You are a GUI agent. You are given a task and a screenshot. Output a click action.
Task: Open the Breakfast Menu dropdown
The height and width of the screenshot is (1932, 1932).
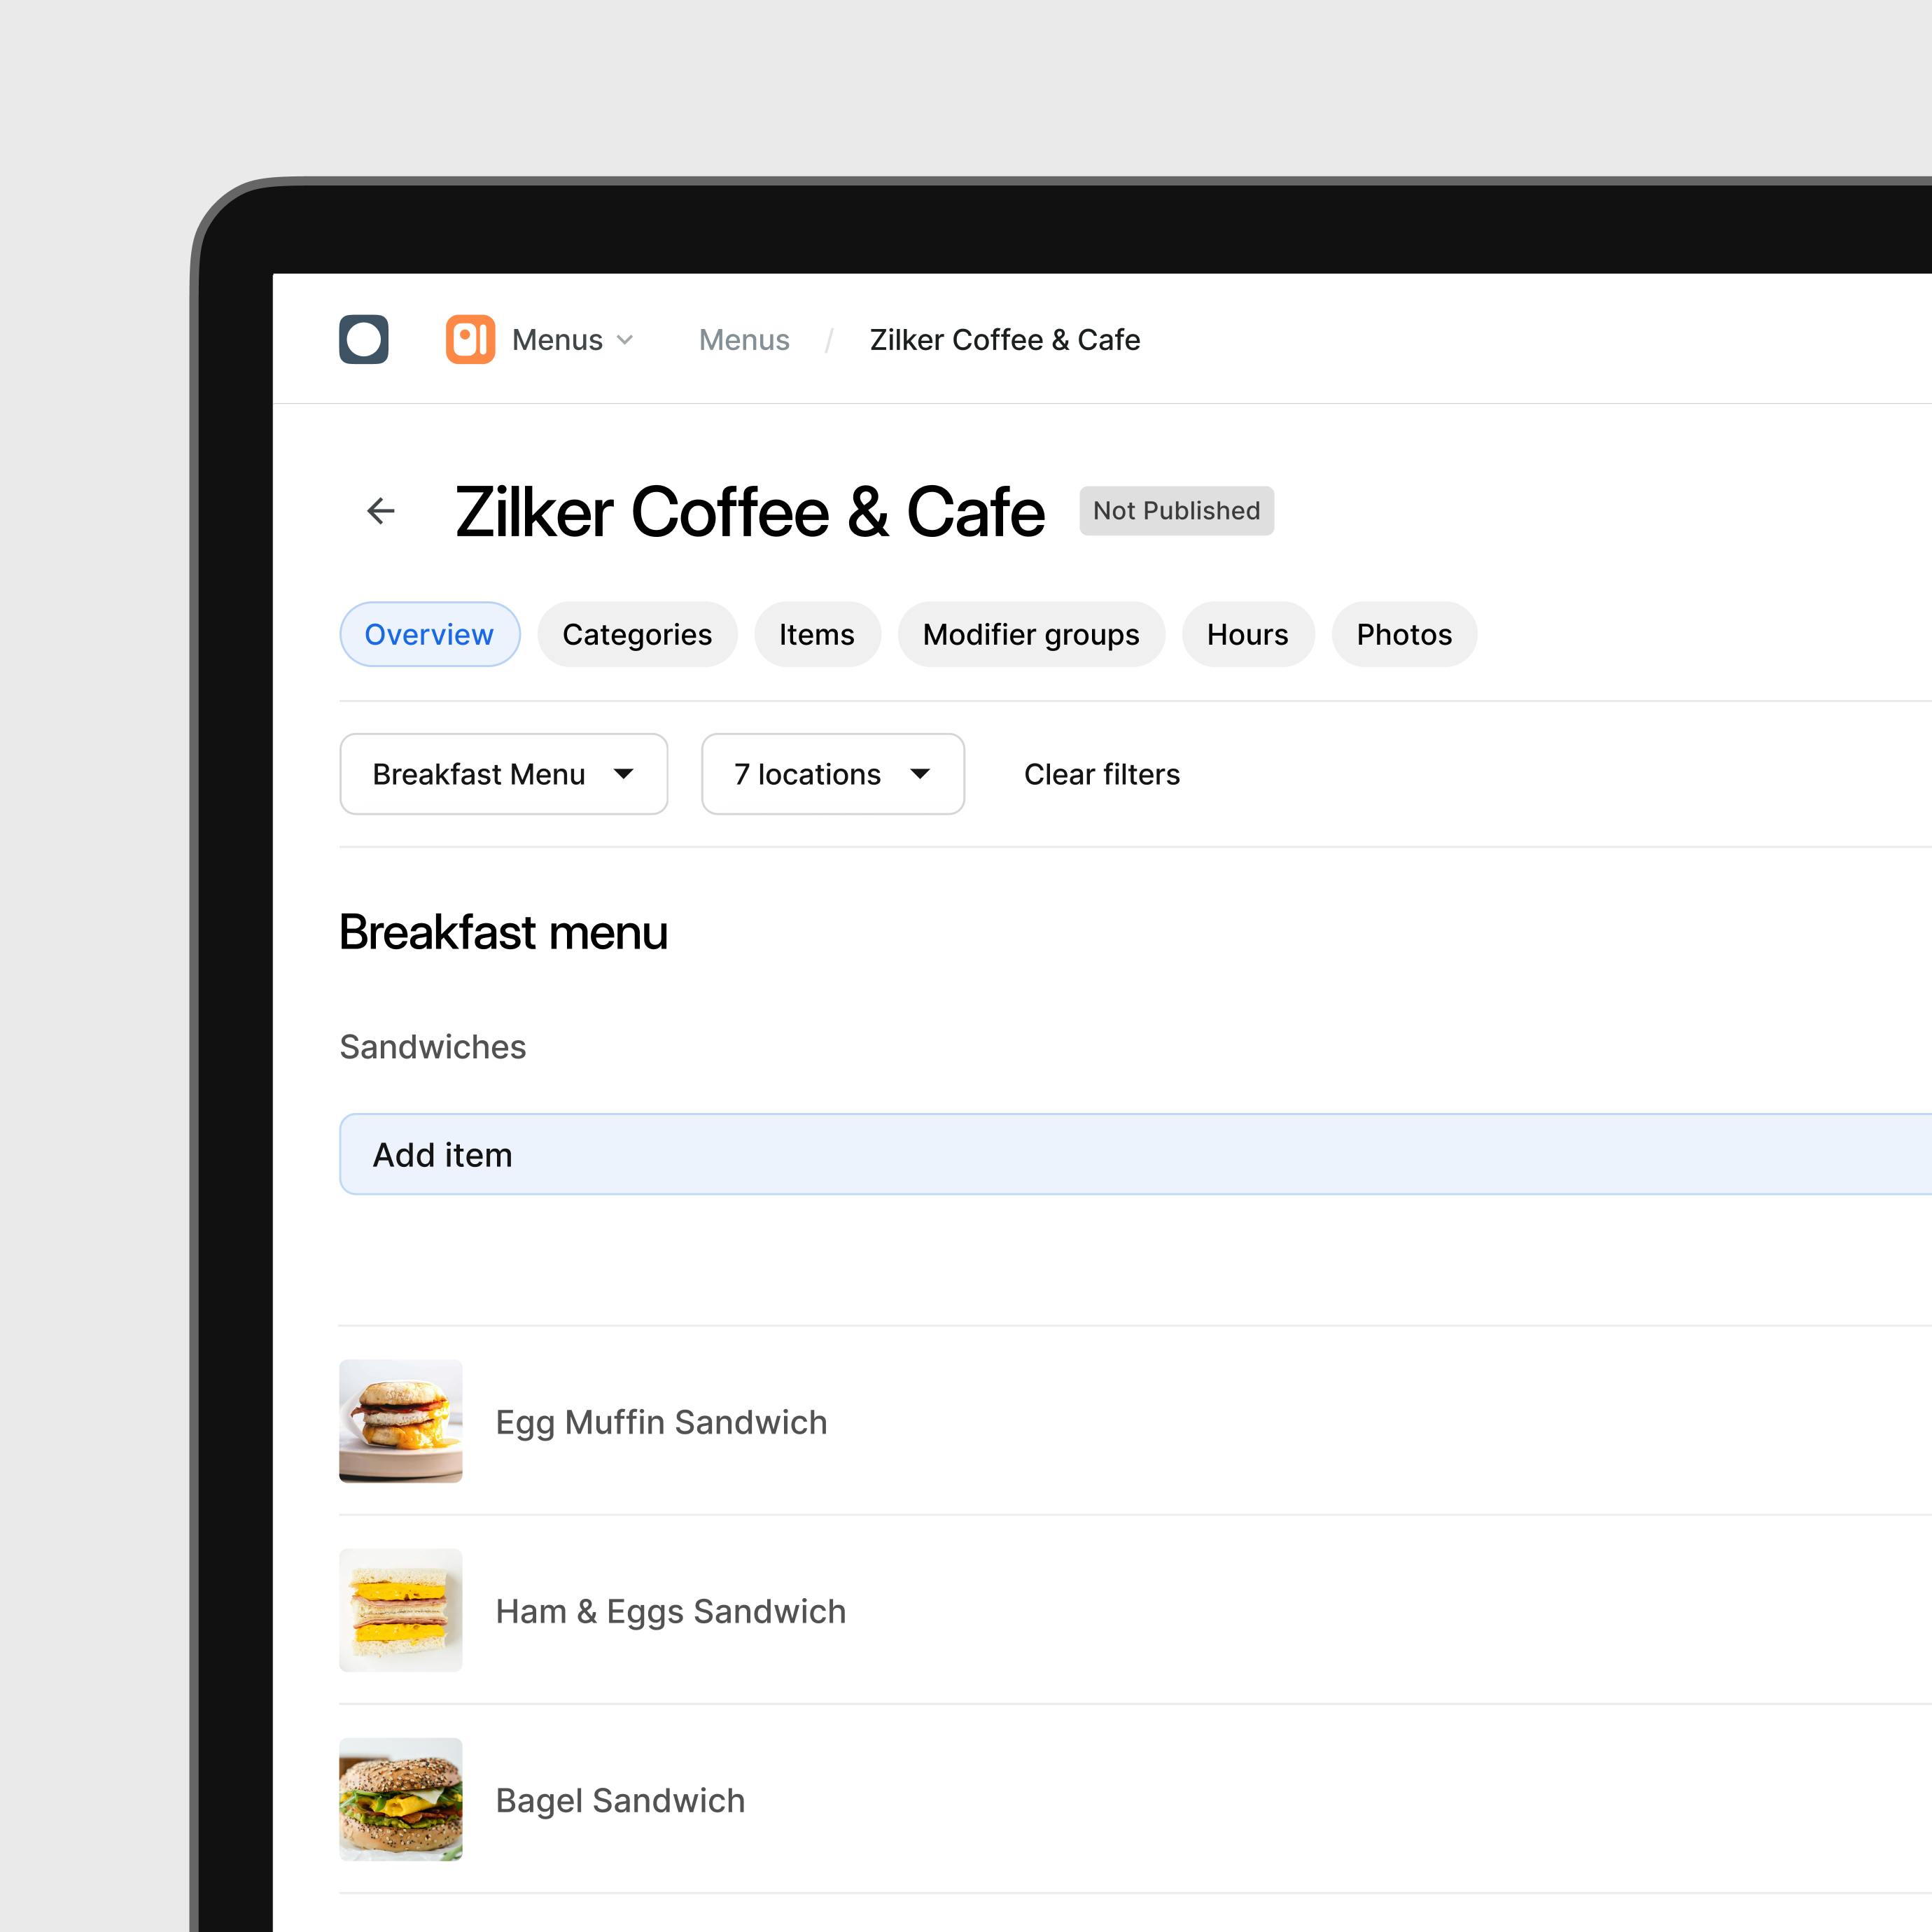(503, 774)
